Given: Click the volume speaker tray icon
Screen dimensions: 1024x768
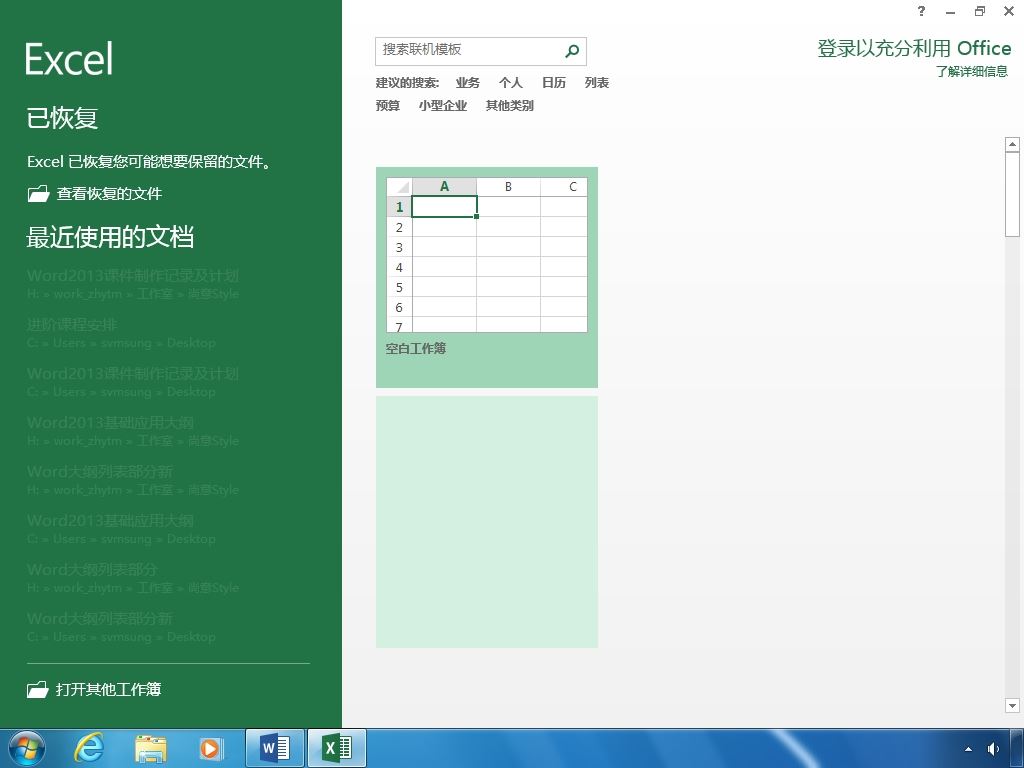Looking at the screenshot, I should point(993,749).
